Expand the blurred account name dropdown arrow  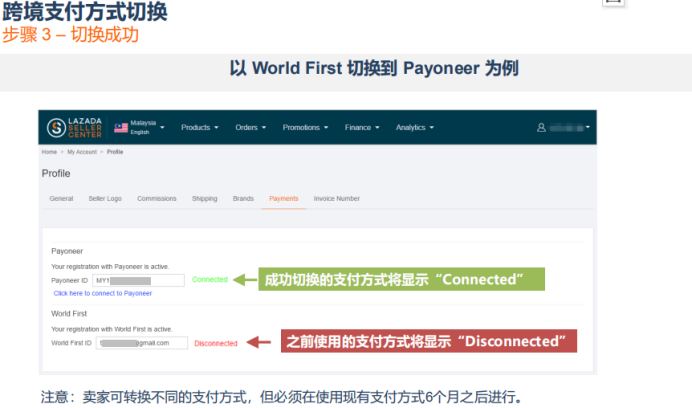point(587,127)
